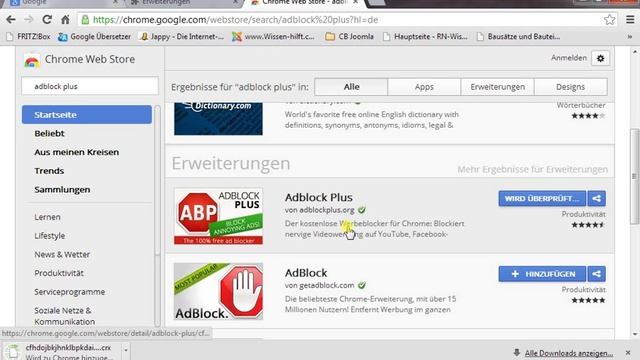Click Anmelden to sign in
The height and width of the screenshot is (360, 640).
pos(569,58)
